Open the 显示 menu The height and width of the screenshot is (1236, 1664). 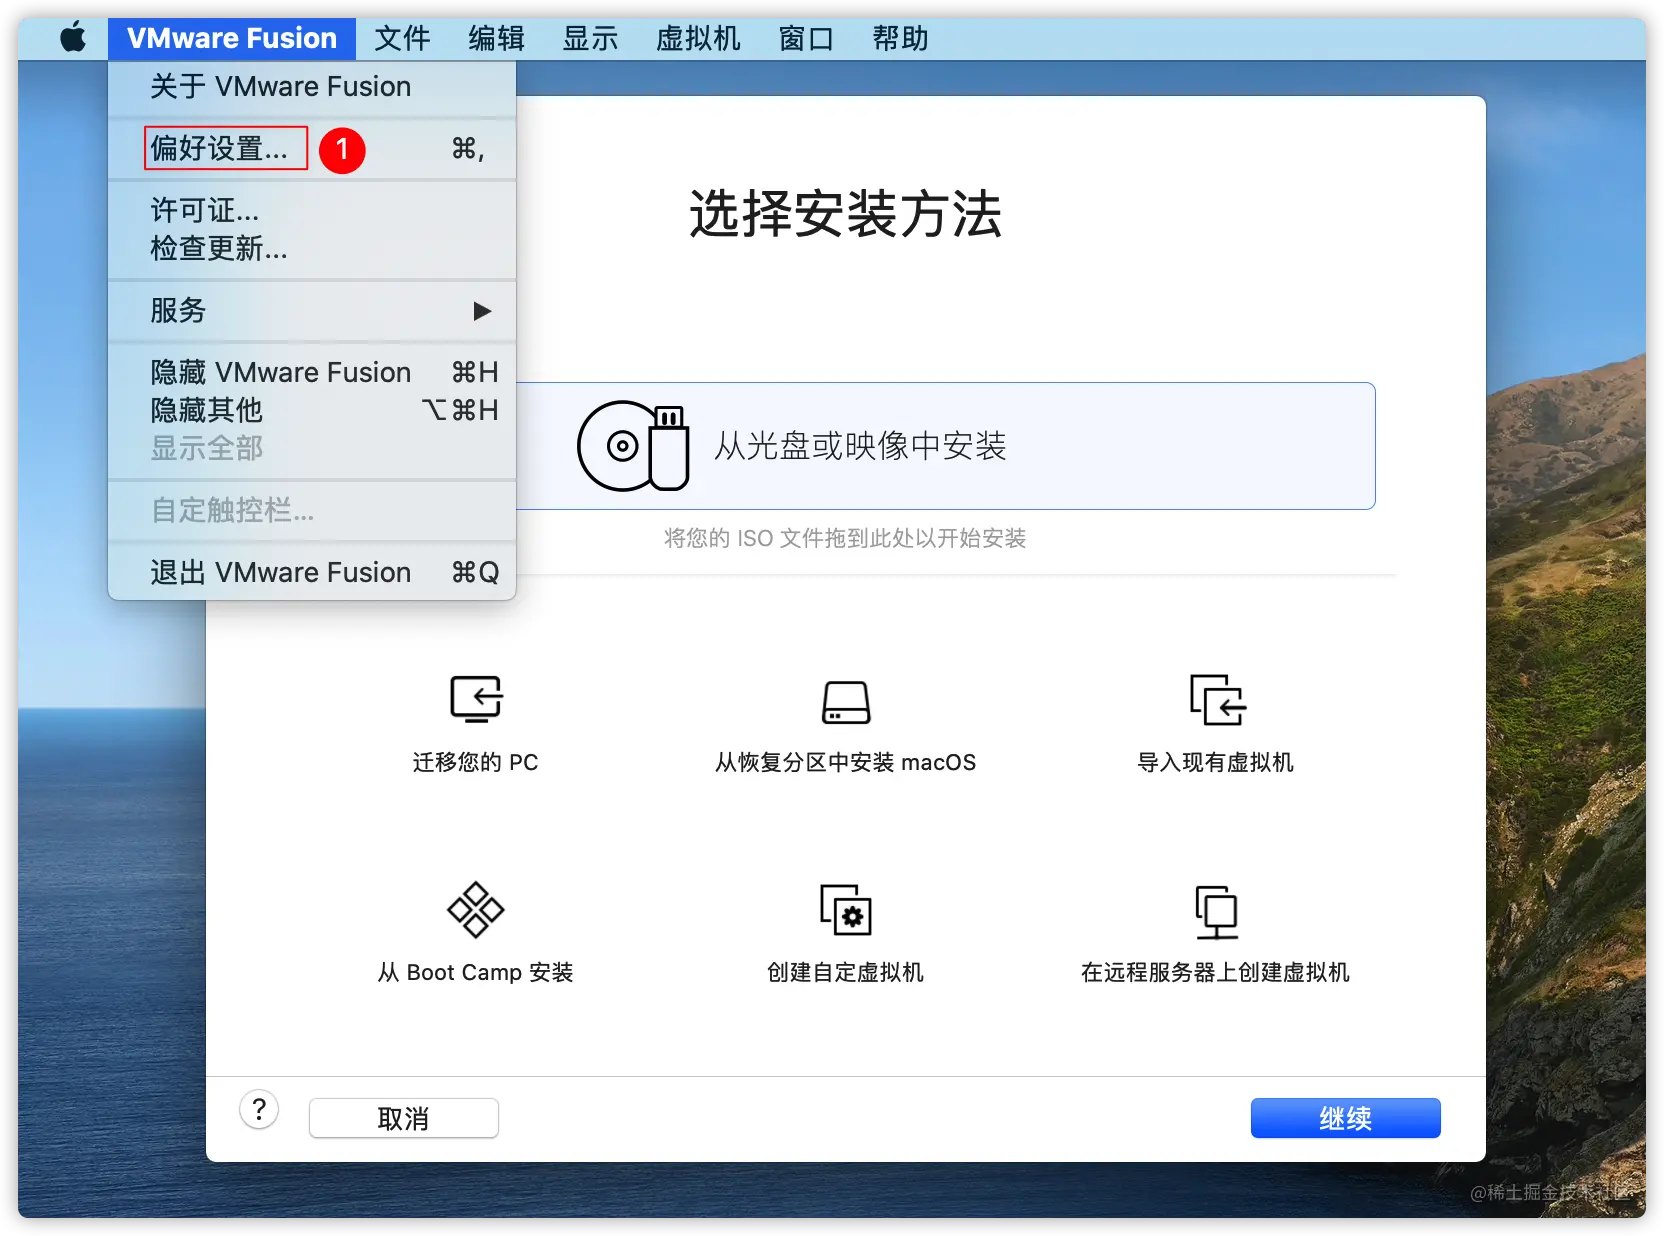tap(590, 39)
